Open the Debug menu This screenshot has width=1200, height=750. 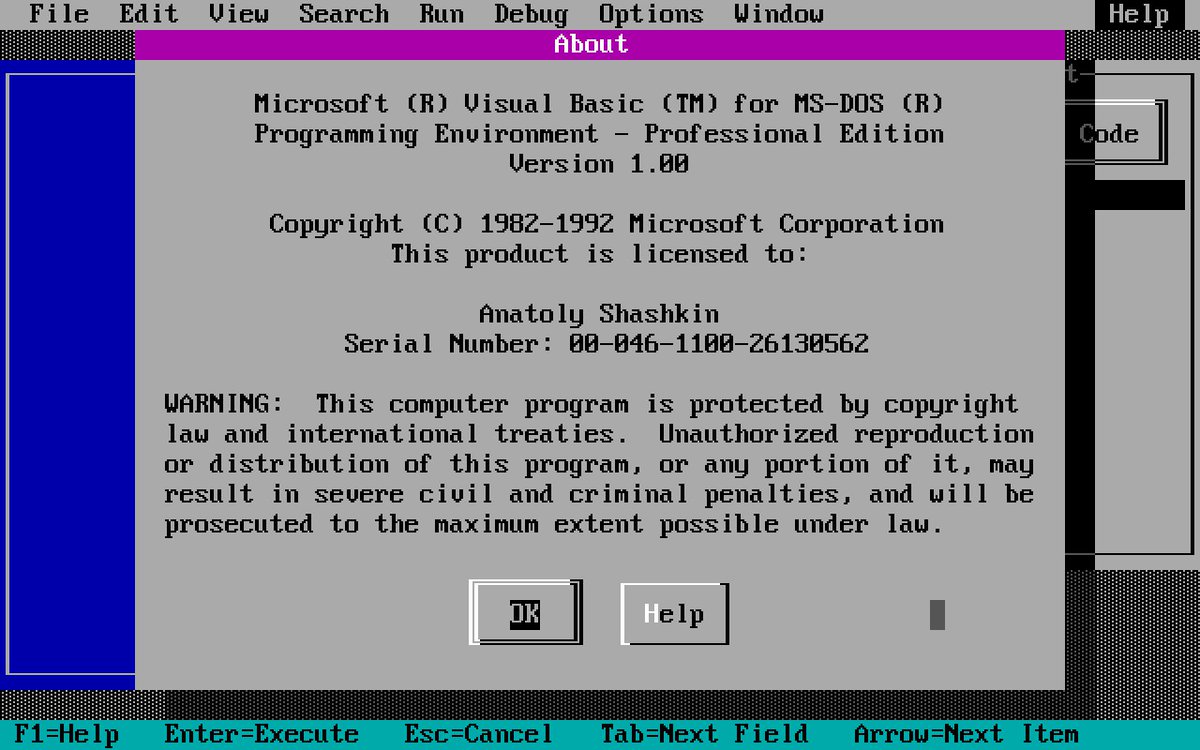[x=531, y=14]
